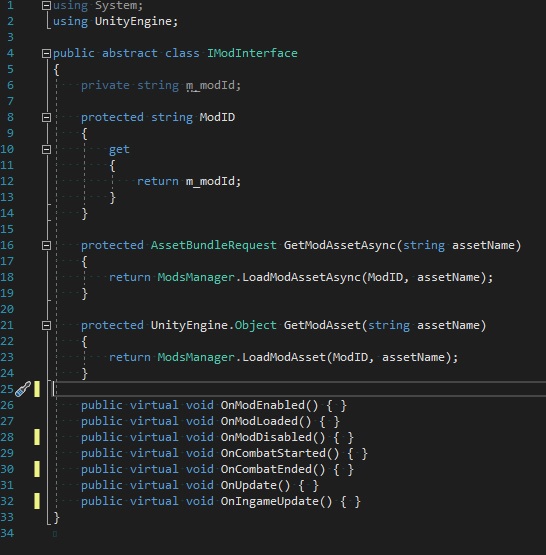
Task: Collapse the ModID property block
Action: click(46, 118)
